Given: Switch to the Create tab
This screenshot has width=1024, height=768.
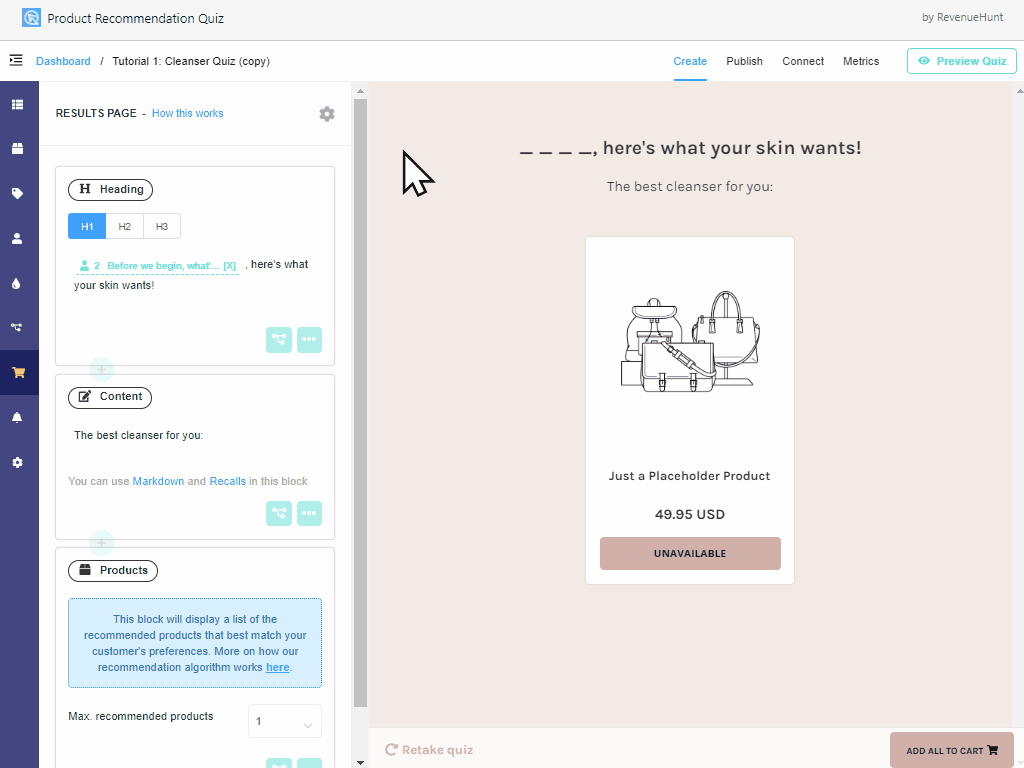Looking at the screenshot, I should pyautogui.click(x=690, y=61).
